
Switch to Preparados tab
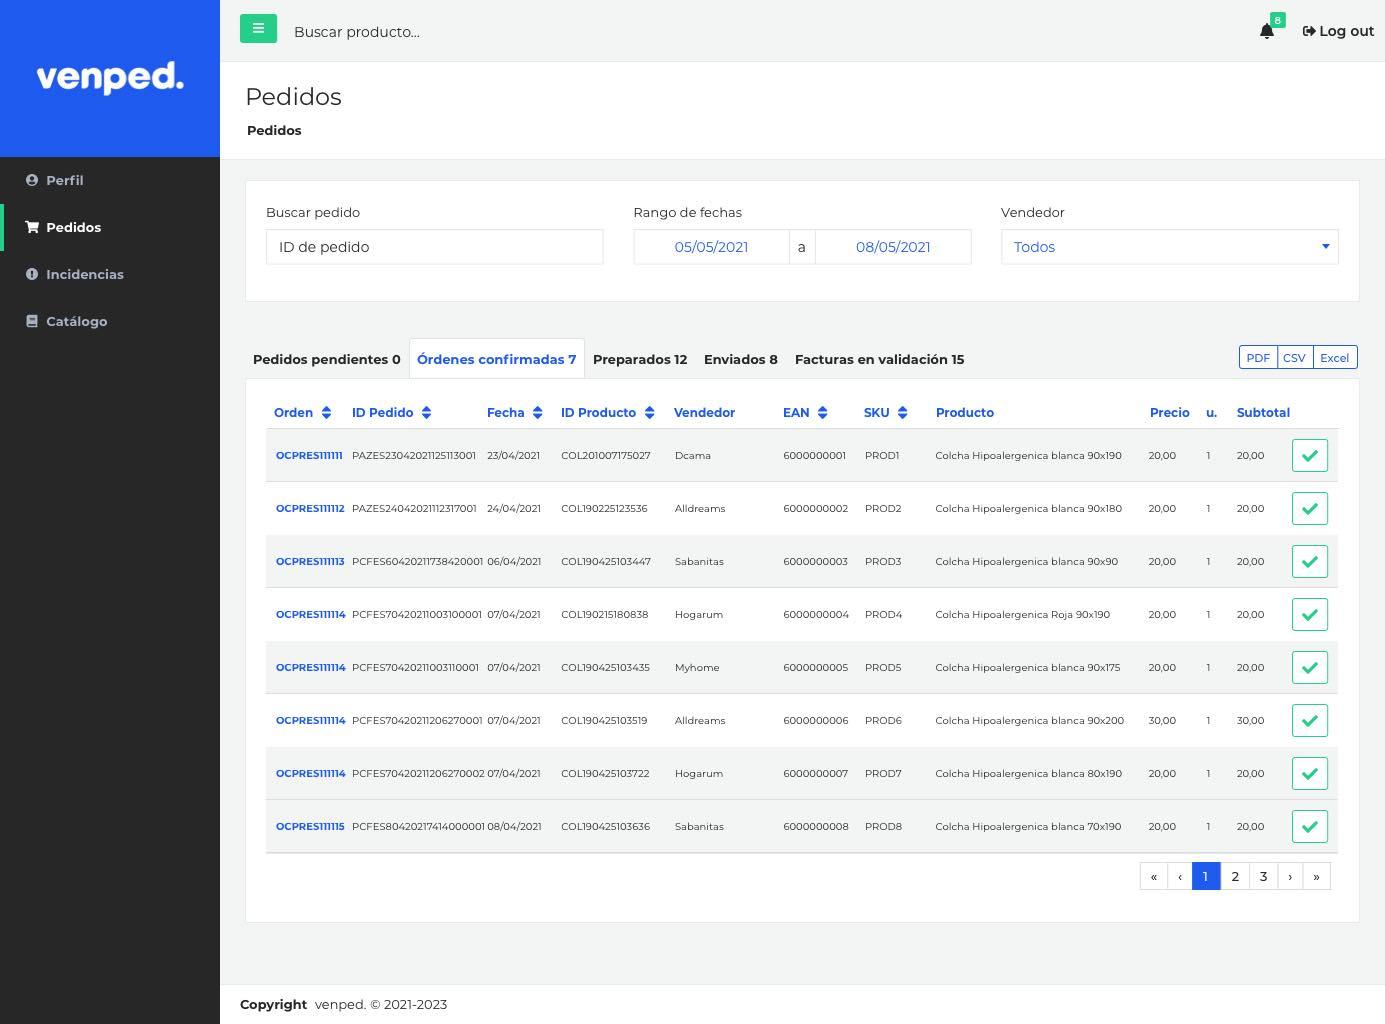click(640, 359)
